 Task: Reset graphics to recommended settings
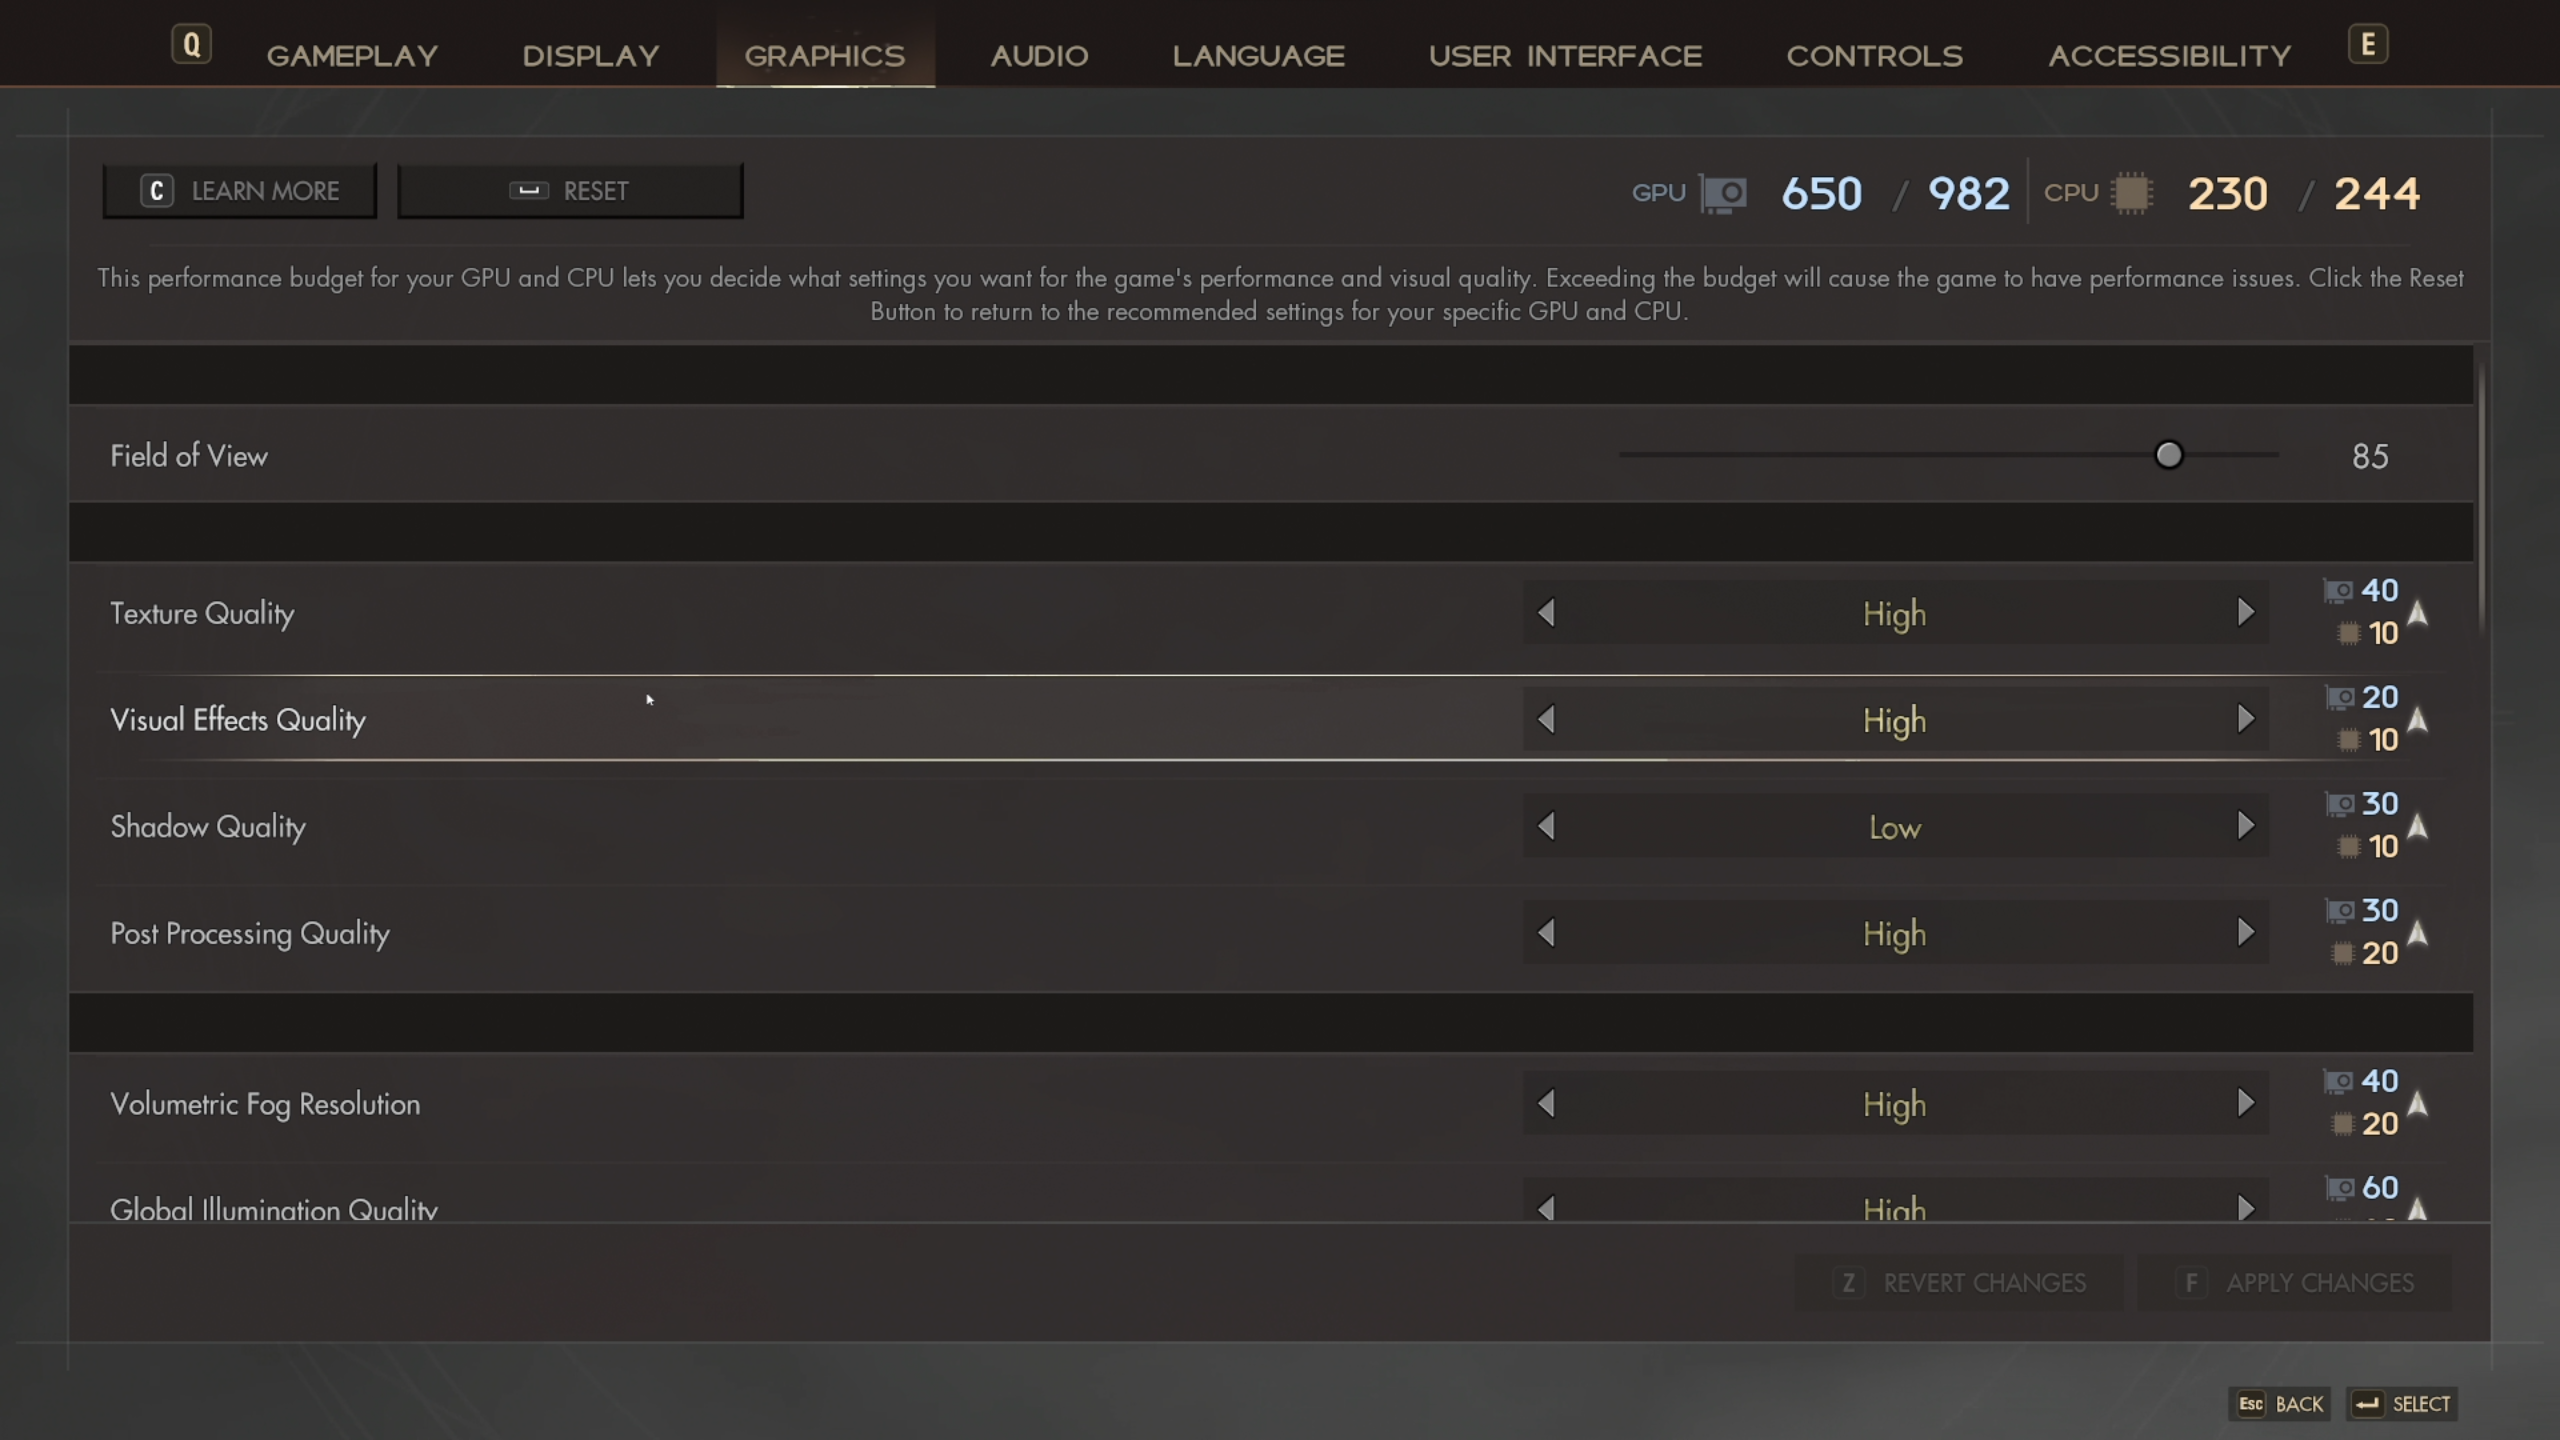click(x=570, y=191)
